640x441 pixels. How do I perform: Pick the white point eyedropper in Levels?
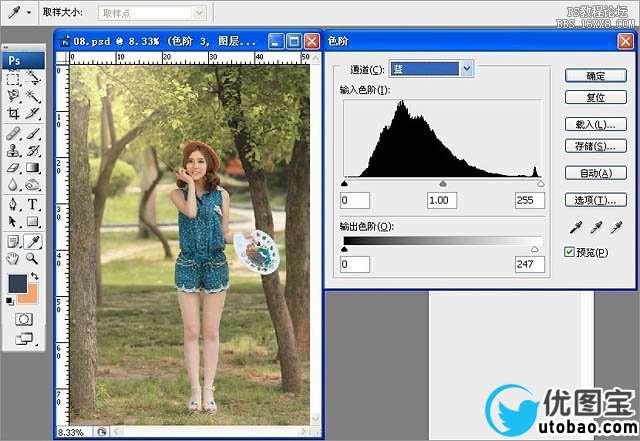pos(616,227)
